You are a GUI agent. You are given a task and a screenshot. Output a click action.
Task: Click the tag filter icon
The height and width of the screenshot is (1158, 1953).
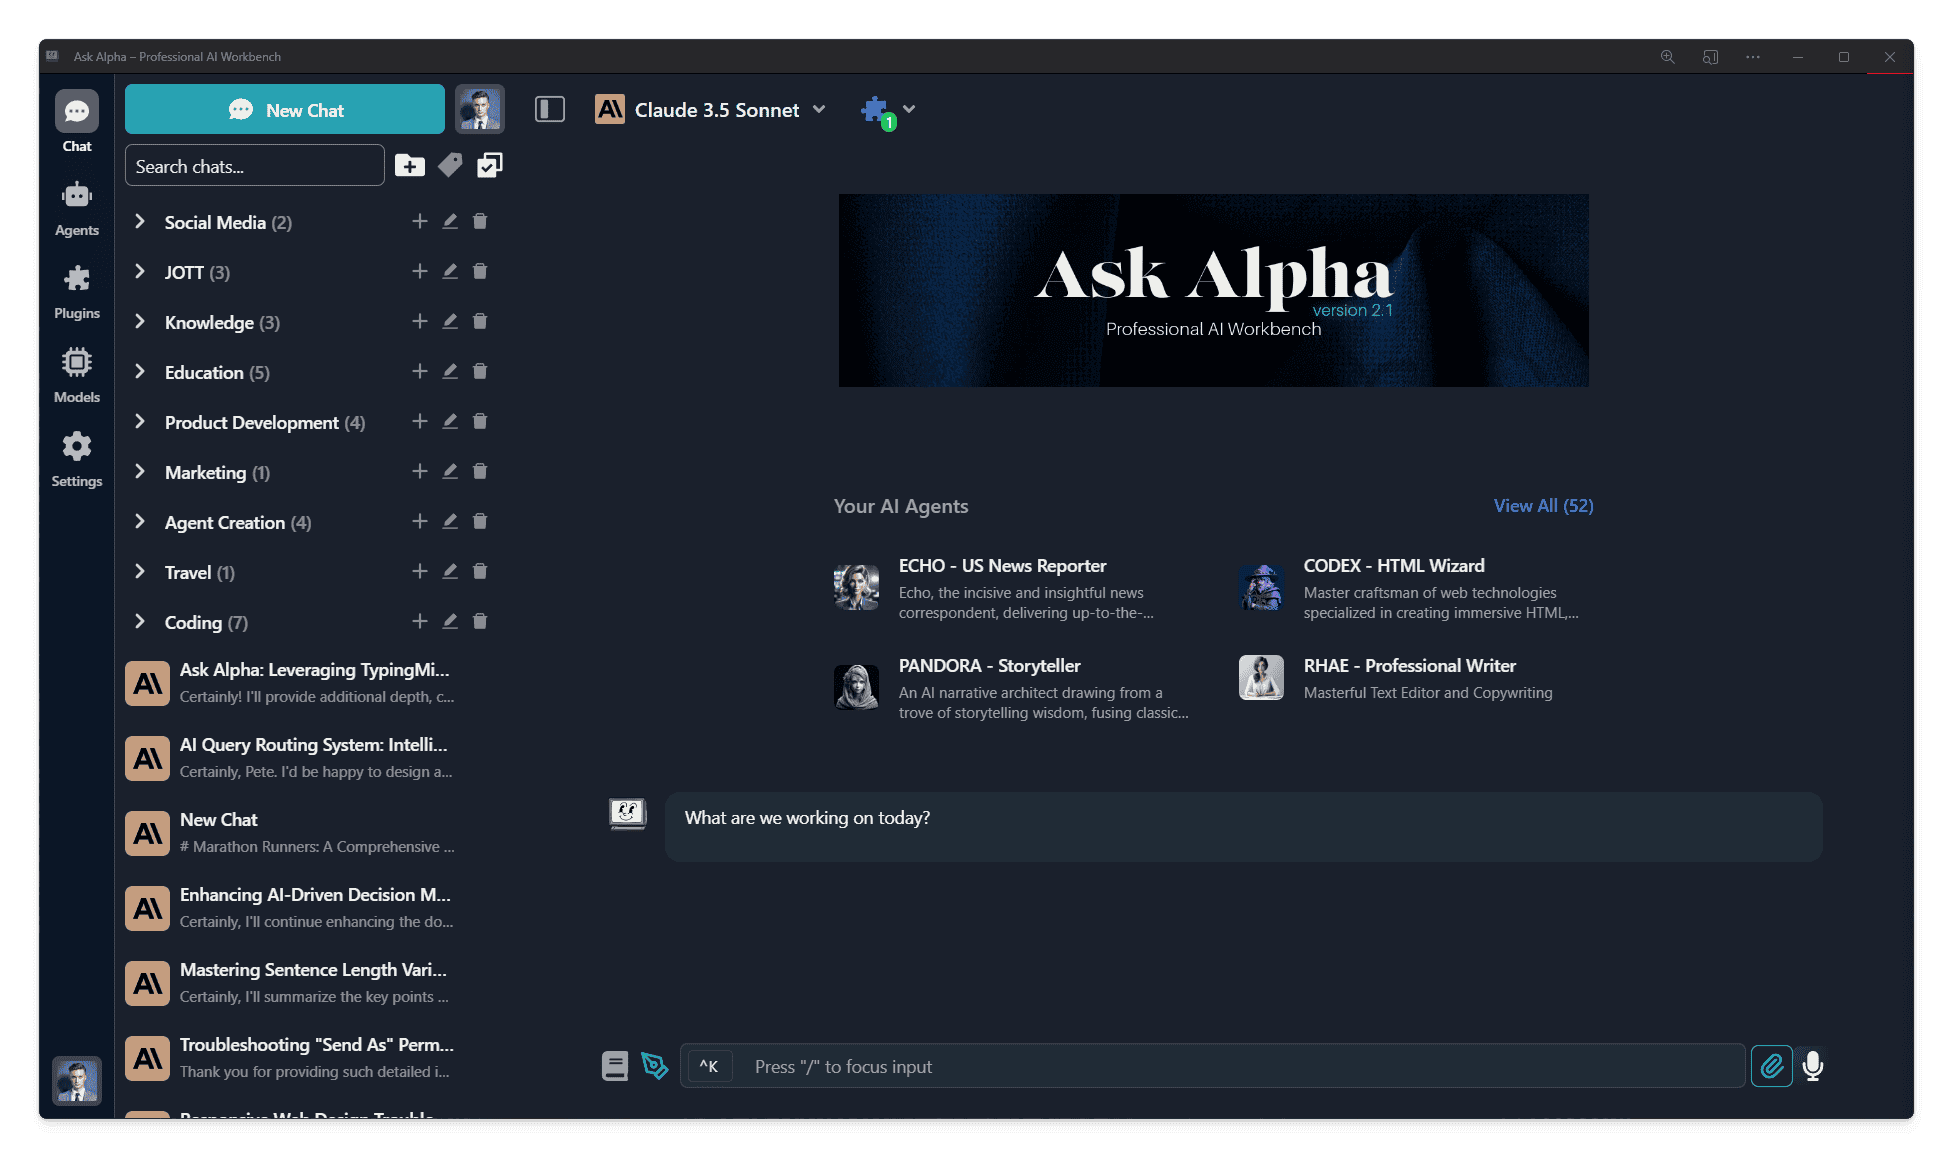tap(450, 165)
